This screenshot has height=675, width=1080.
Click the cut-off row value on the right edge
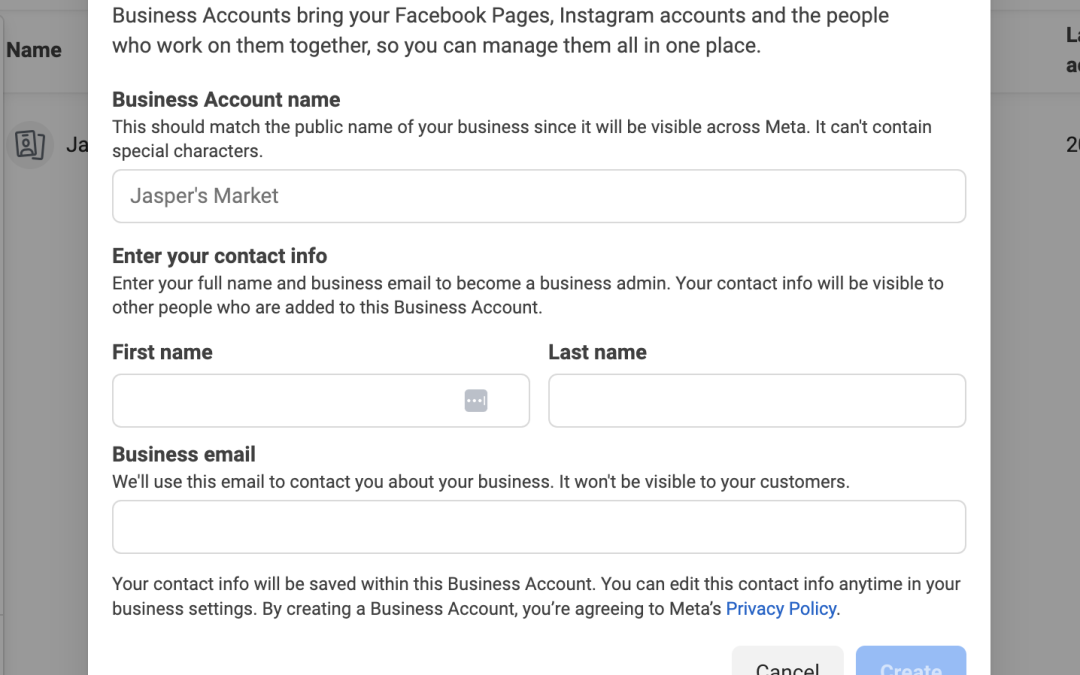click(1072, 145)
